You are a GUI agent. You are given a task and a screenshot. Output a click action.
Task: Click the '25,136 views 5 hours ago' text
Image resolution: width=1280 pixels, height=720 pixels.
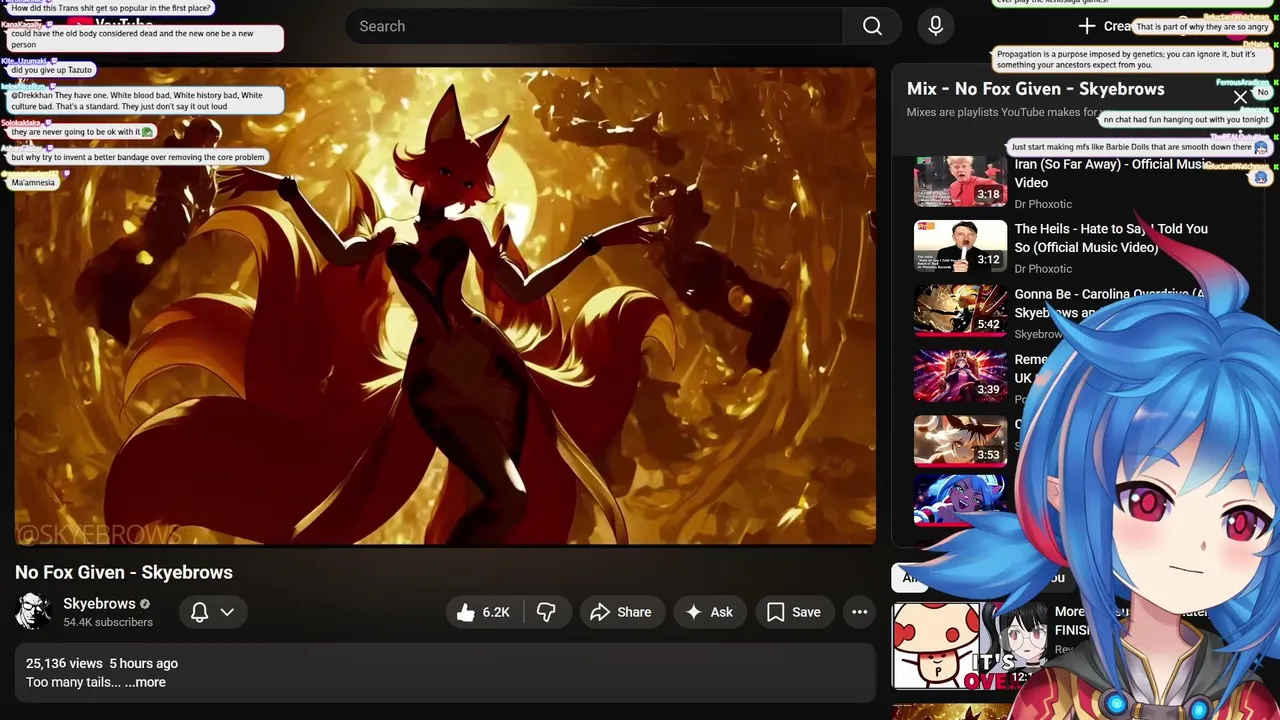[102, 663]
